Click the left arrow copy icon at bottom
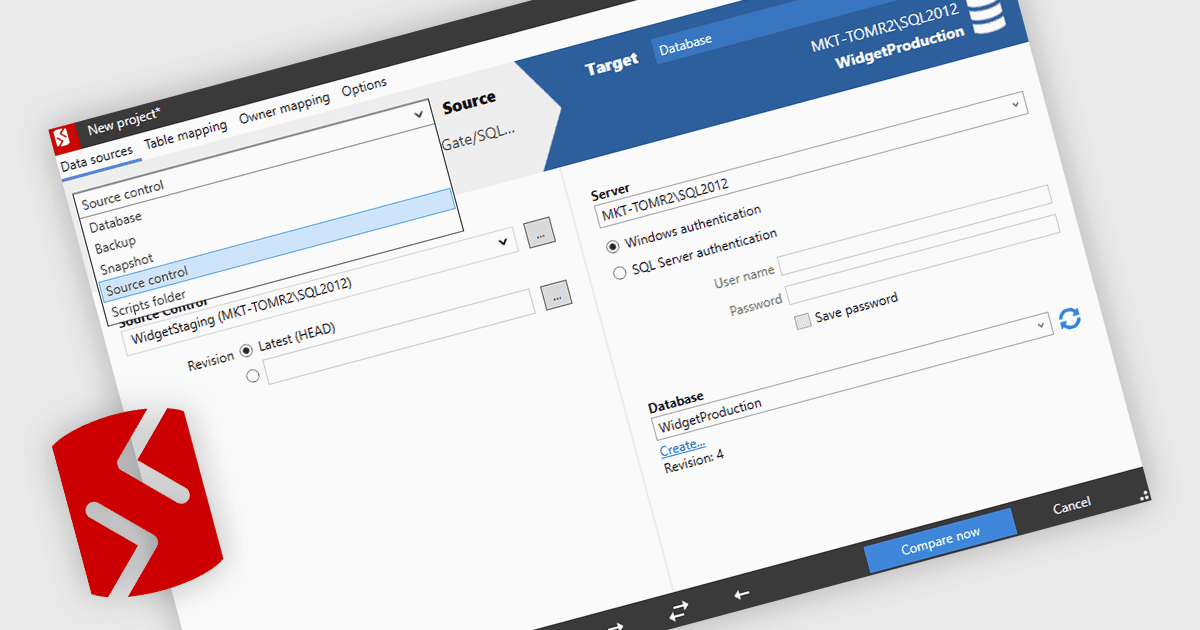 point(741,595)
